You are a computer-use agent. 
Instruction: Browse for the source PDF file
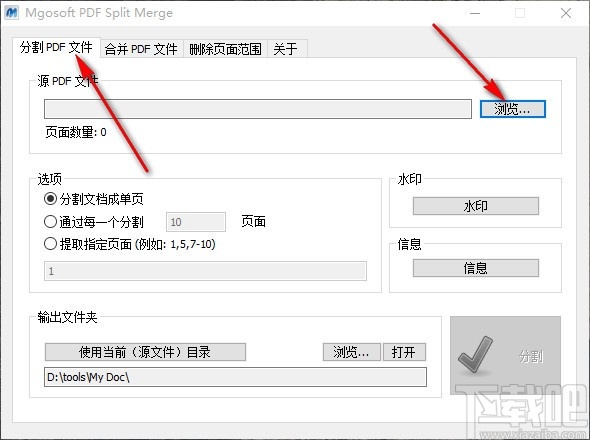tap(512, 109)
